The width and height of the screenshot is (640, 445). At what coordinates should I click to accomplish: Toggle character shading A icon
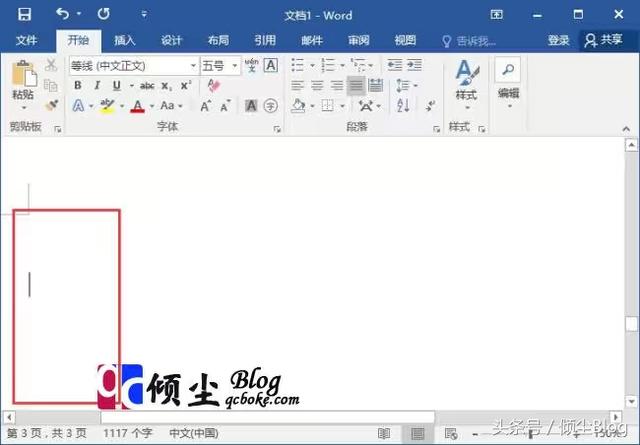(x=251, y=106)
